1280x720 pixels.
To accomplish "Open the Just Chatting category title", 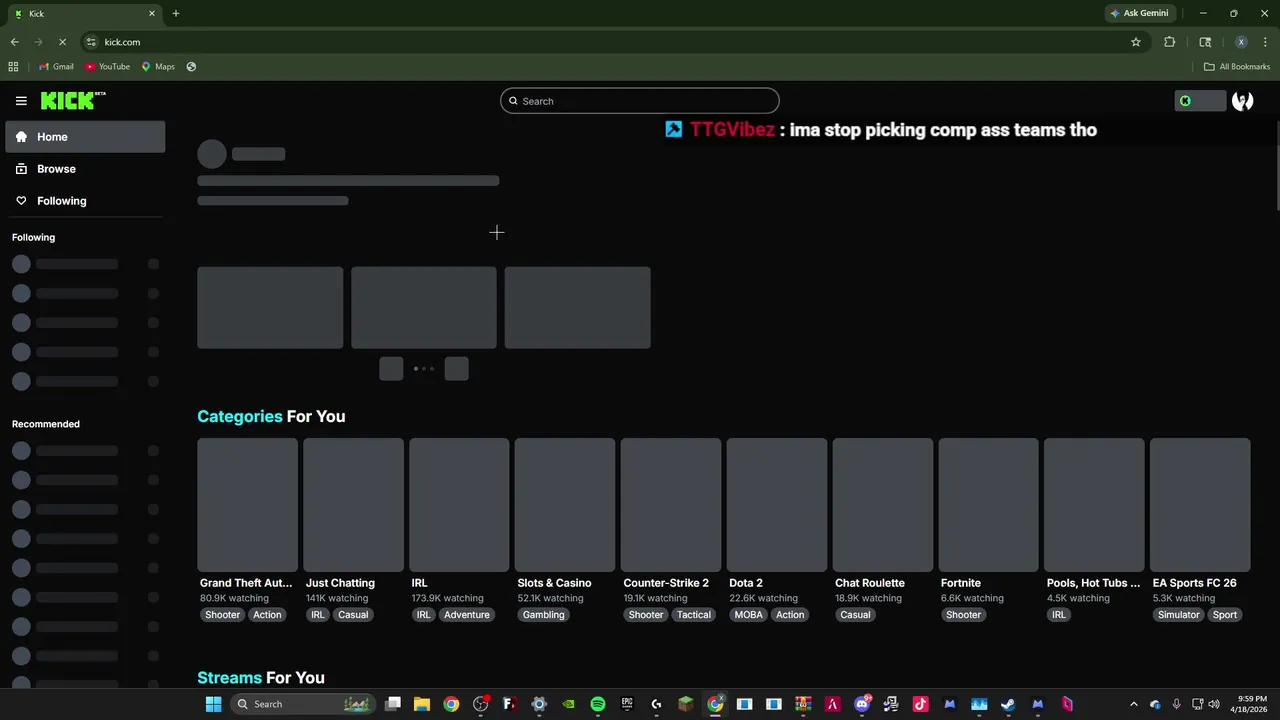I will tap(340, 583).
